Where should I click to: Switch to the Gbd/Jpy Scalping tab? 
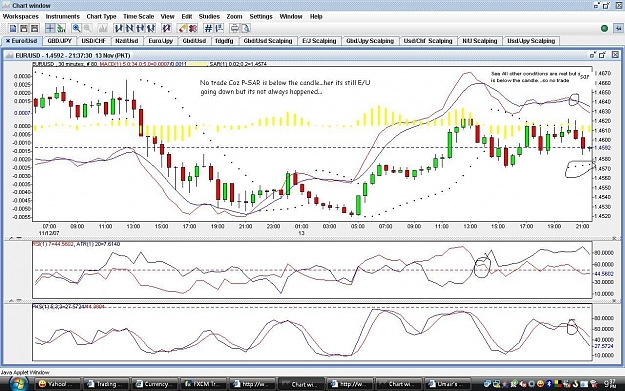[x=370, y=41]
